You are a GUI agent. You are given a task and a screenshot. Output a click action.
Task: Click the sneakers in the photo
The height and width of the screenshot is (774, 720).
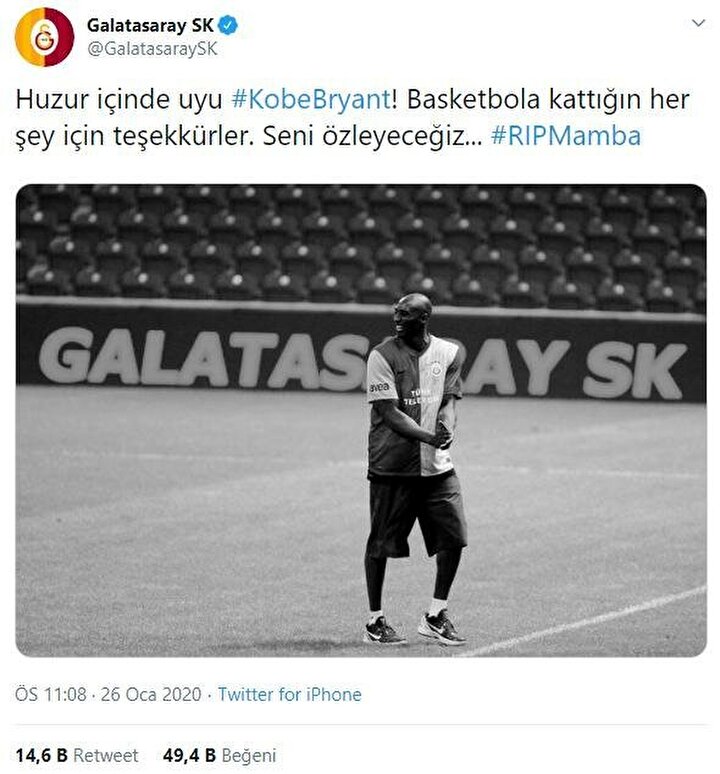(x=415, y=628)
